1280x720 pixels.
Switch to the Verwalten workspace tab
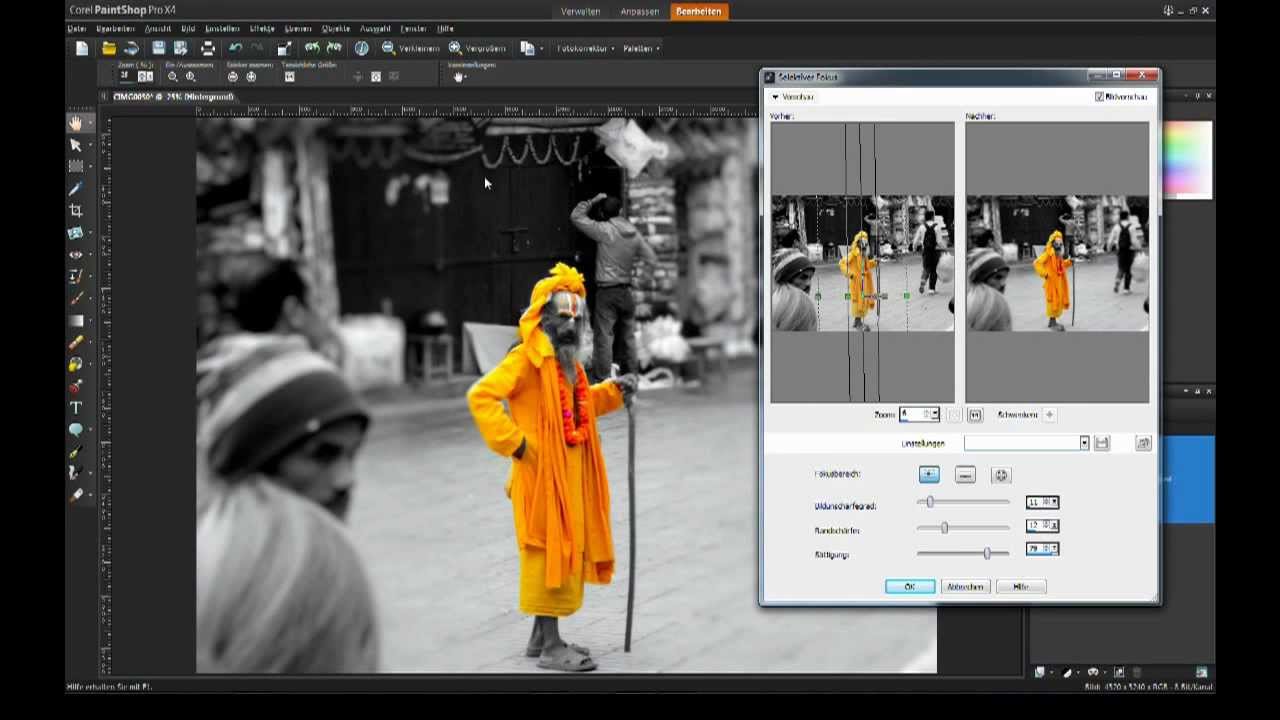click(x=581, y=11)
